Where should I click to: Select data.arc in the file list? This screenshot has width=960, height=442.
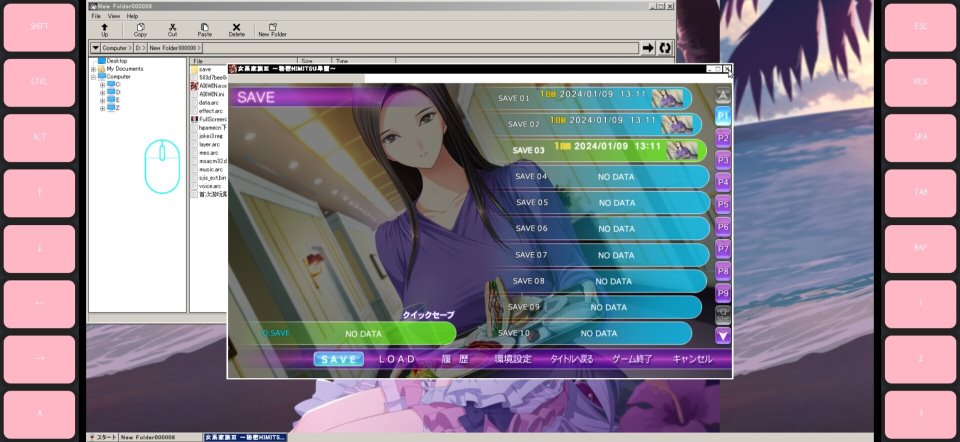pyautogui.click(x=205, y=103)
